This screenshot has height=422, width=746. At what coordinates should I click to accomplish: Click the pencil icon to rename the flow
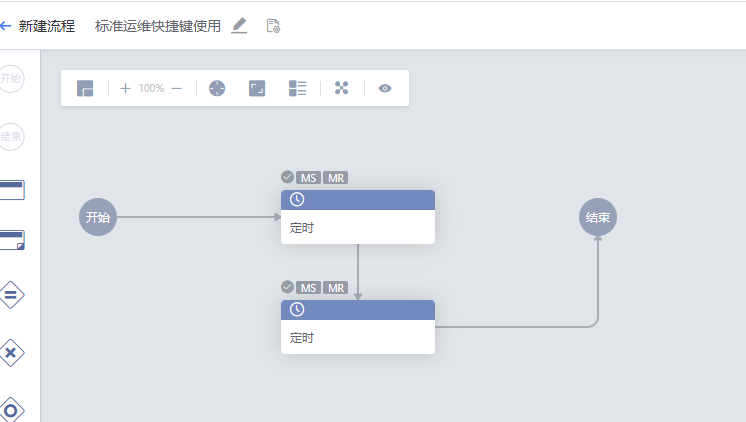tap(239, 26)
